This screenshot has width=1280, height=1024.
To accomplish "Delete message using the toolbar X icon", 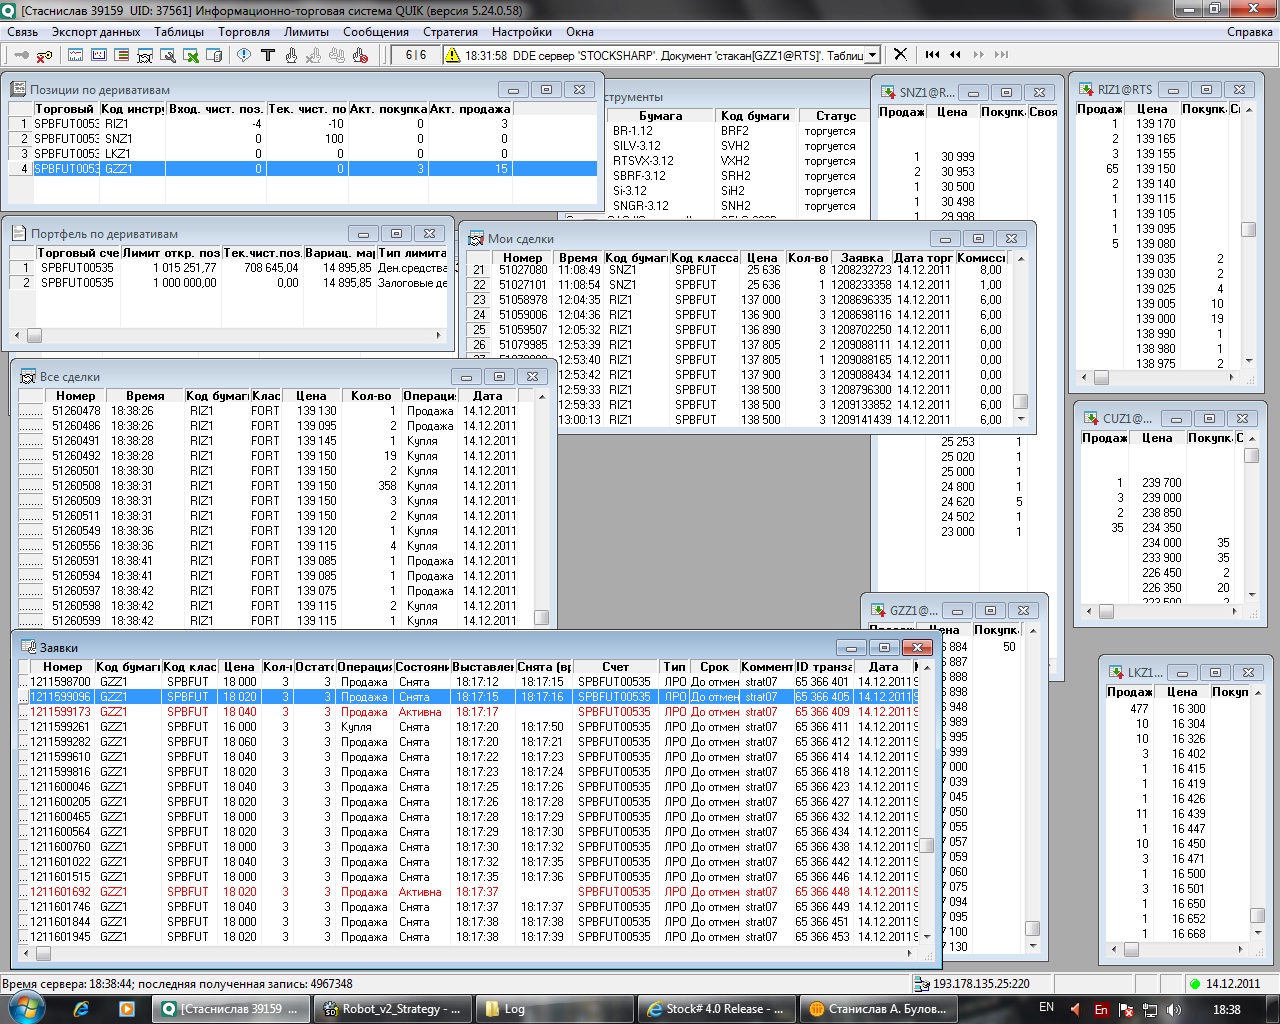I will click(x=900, y=55).
